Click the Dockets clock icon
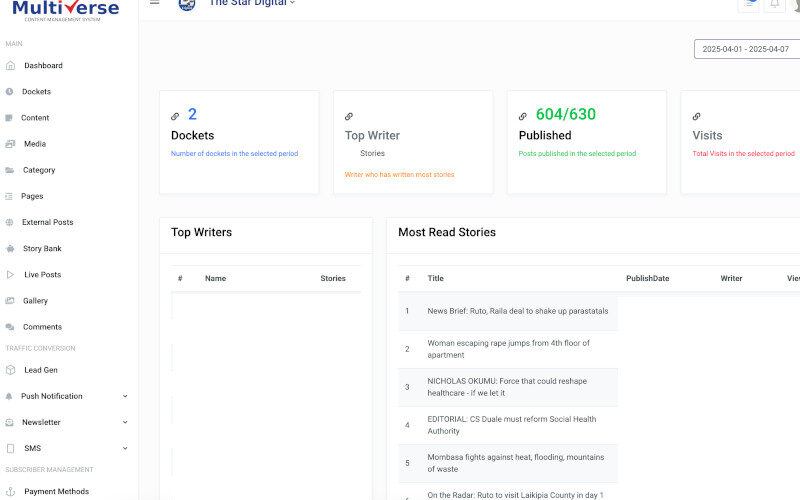Image resolution: width=800 pixels, height=500 pixels. [x=10, y=92]
